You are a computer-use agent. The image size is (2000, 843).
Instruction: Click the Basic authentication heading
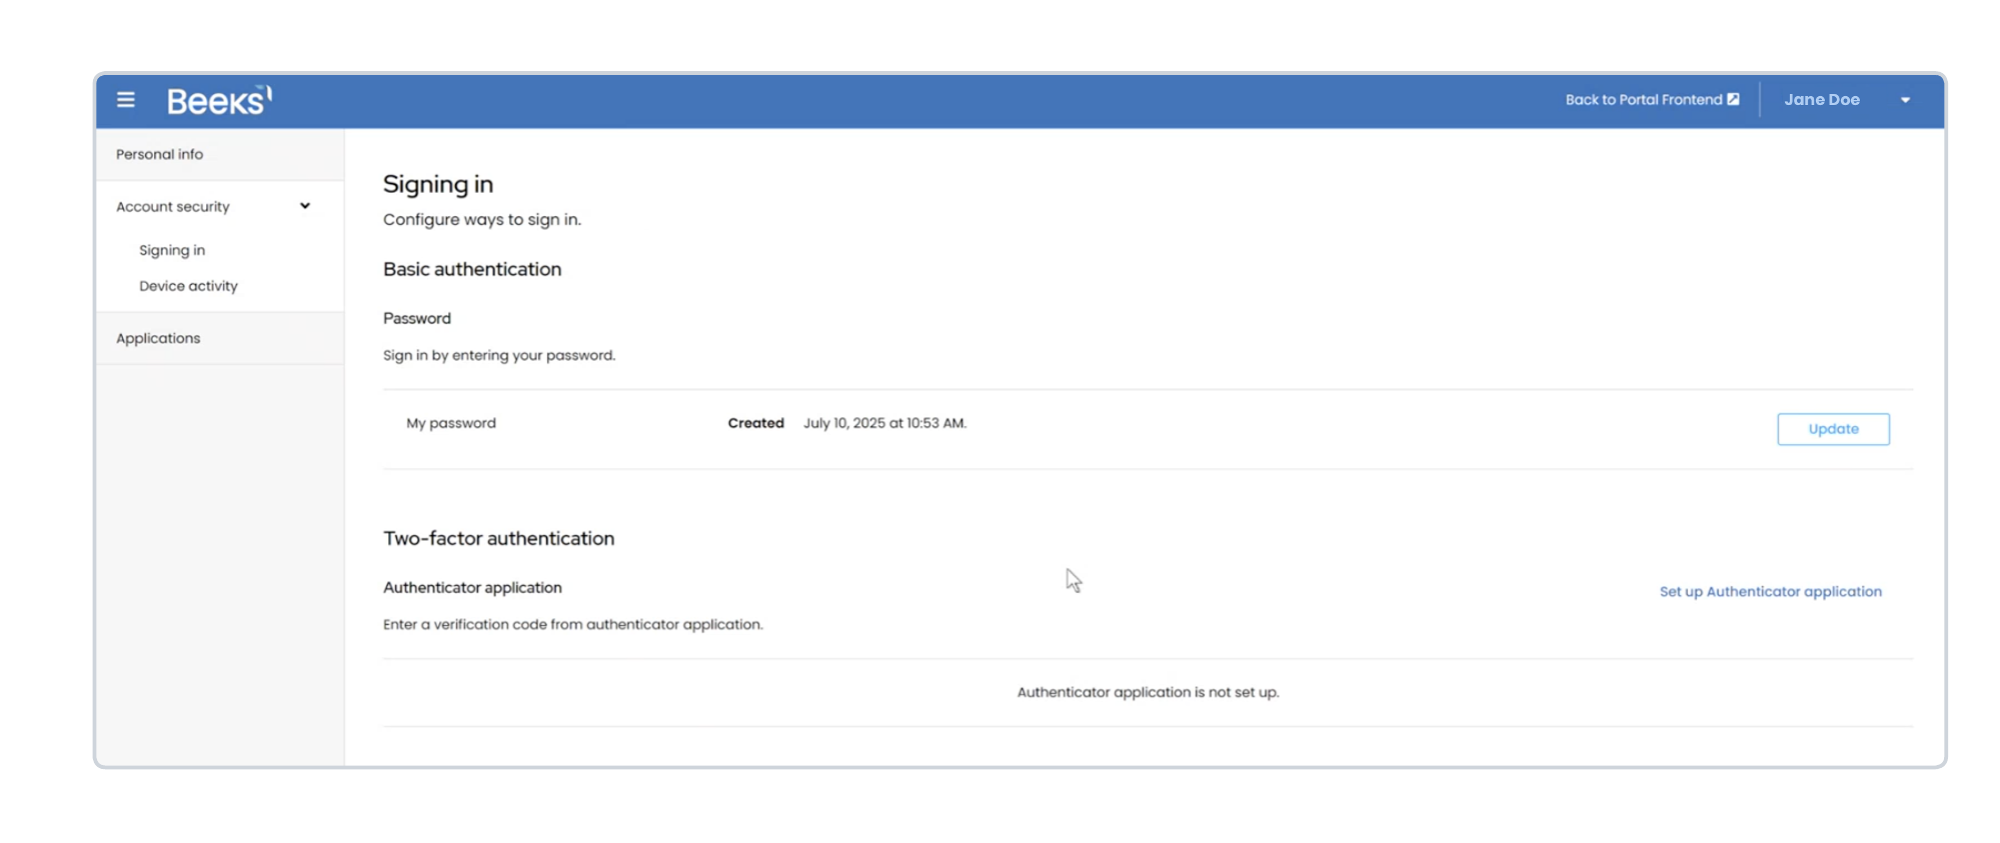pyautogui.click(x=472, y=269)
